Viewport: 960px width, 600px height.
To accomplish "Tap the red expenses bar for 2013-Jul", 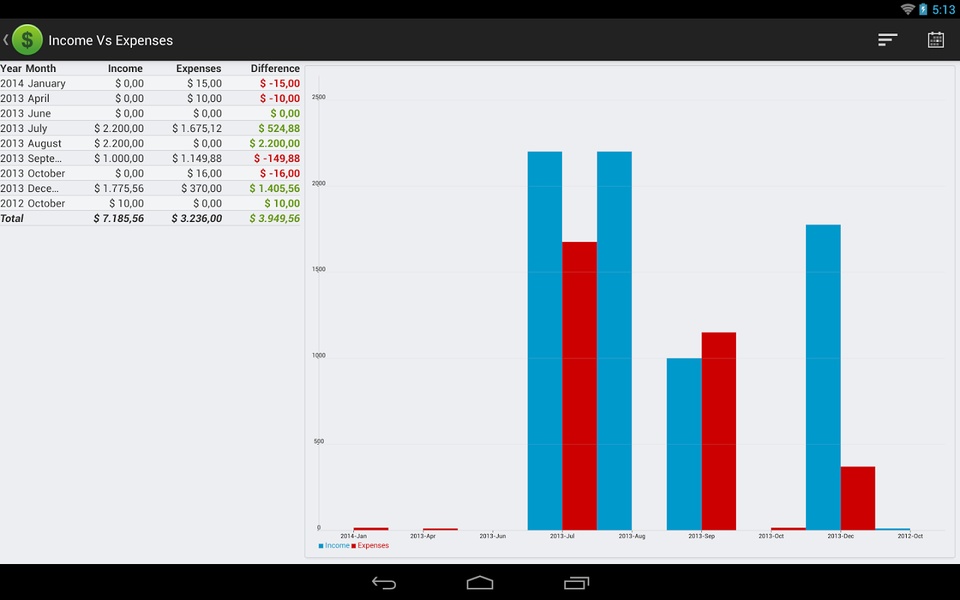I will coord(579,386).
